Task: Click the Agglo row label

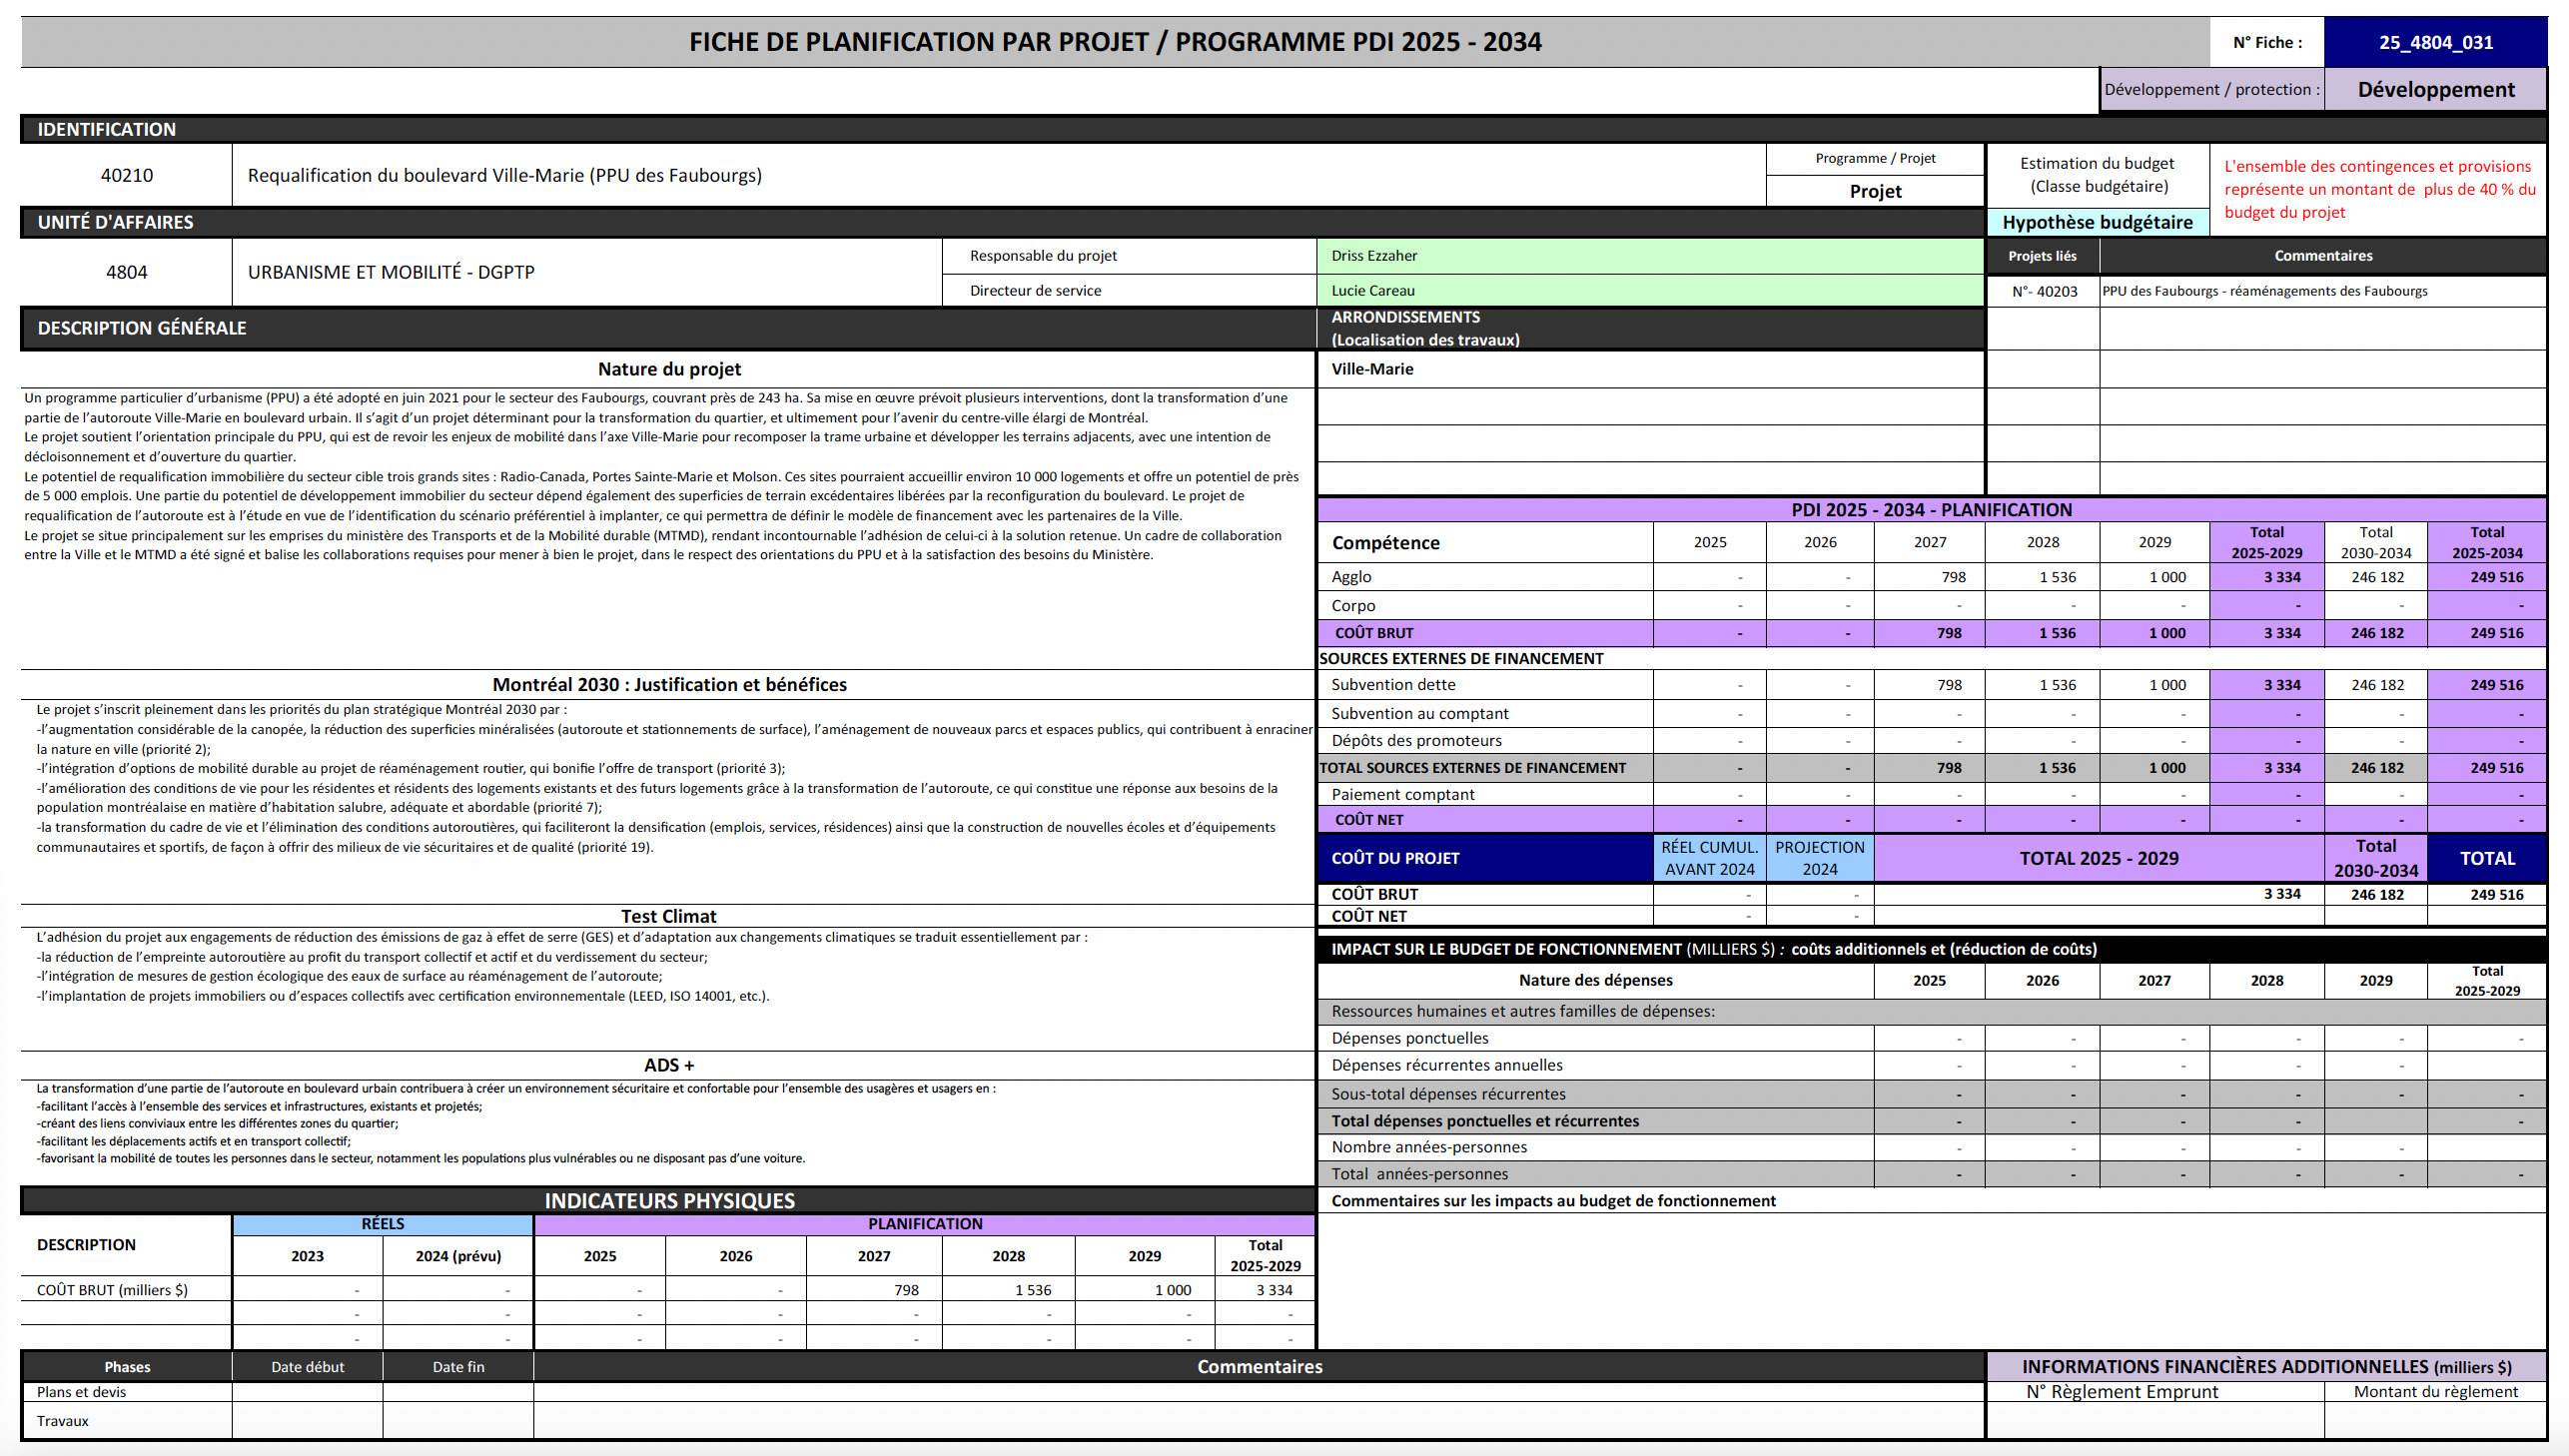Action: click(1351, 577)
